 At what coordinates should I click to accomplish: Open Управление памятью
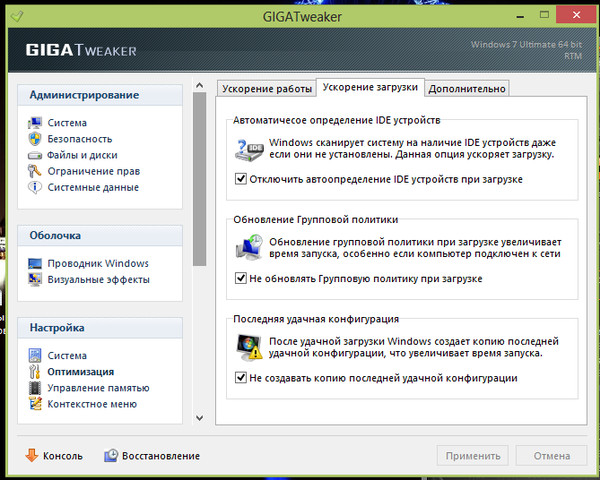tap(98, 388)
